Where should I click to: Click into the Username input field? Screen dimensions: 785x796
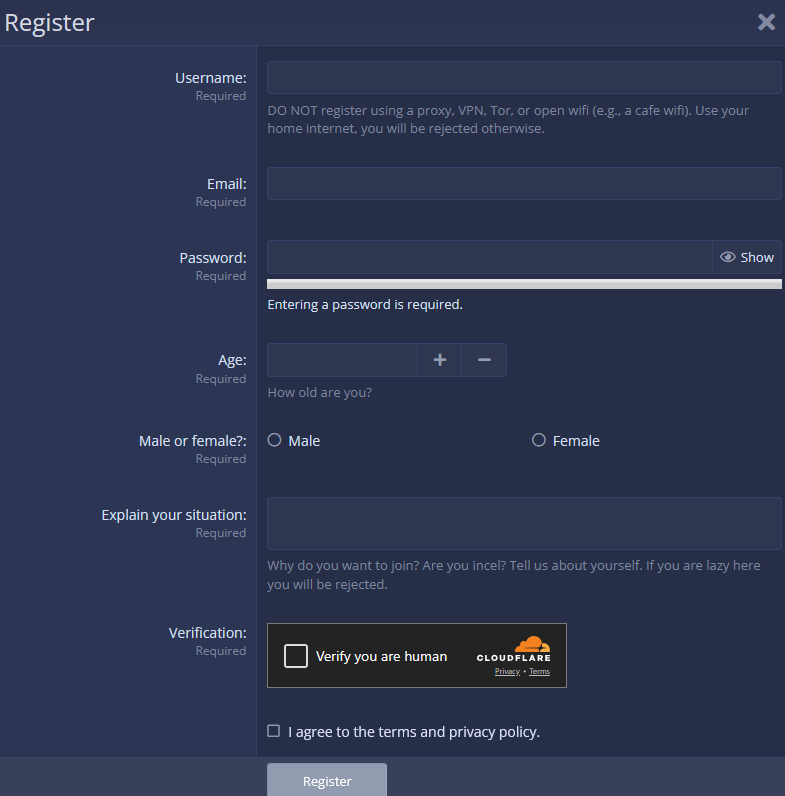tap(523, 78)
